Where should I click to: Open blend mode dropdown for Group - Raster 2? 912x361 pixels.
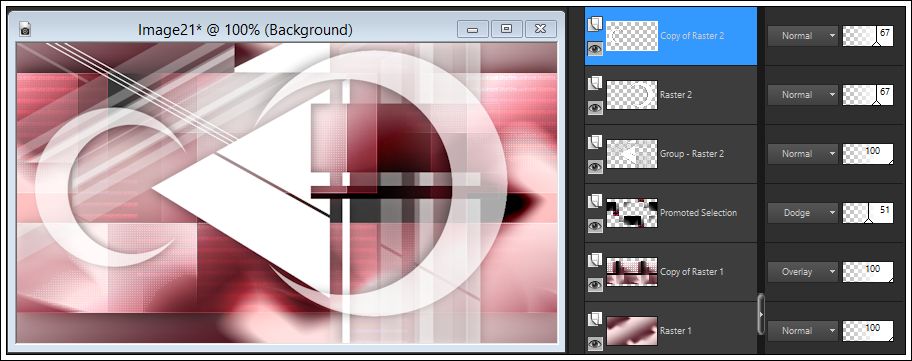803,154
